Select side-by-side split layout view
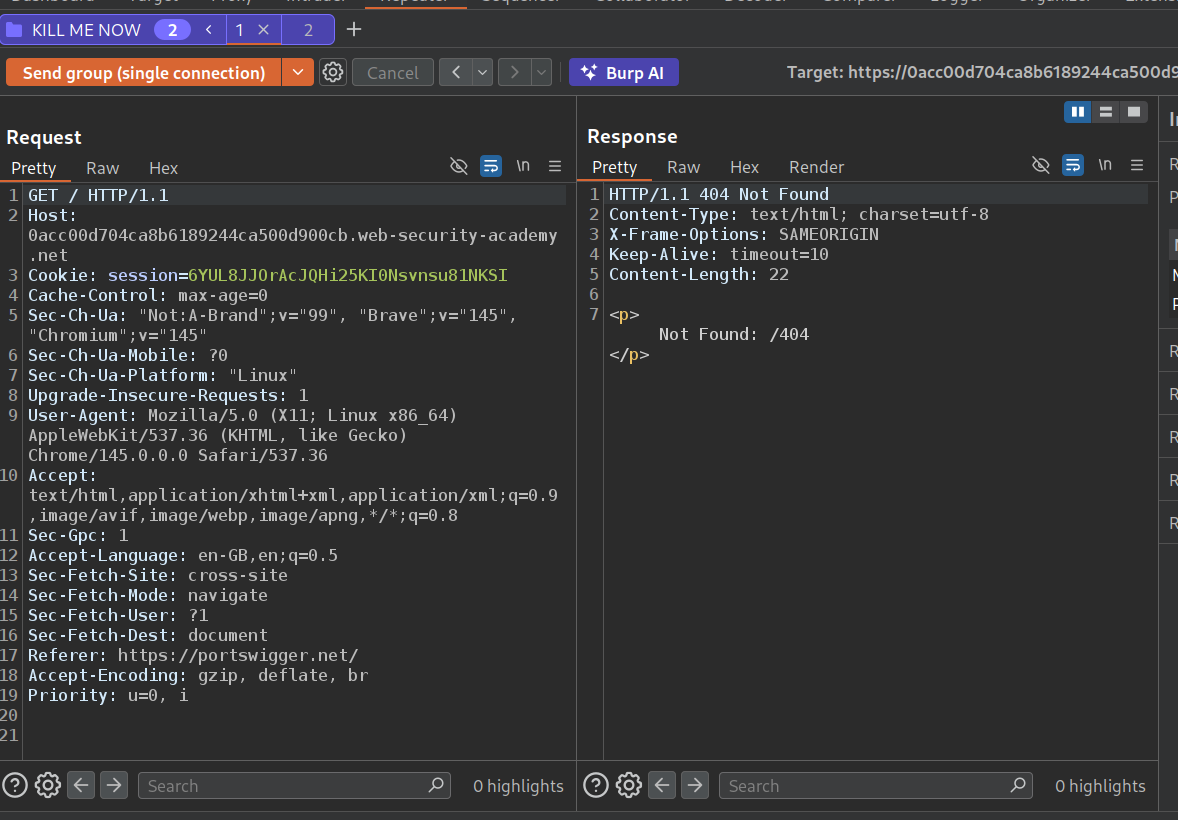Screen dimensions: 1178x820 1078,112
